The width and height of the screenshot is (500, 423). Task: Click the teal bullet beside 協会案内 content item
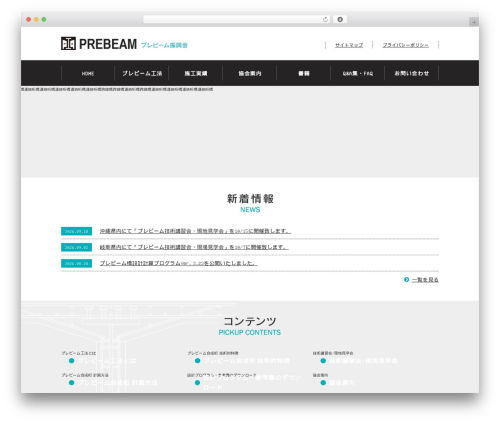pos(323,383)
